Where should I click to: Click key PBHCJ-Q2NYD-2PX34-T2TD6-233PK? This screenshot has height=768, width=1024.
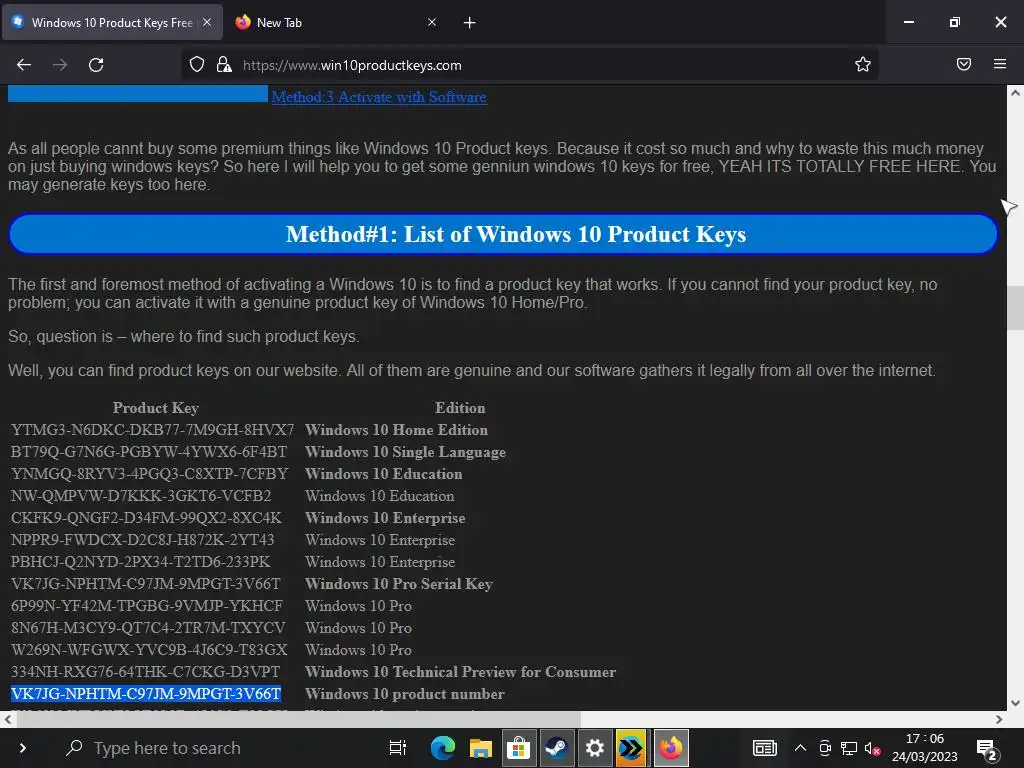[140, 562]
